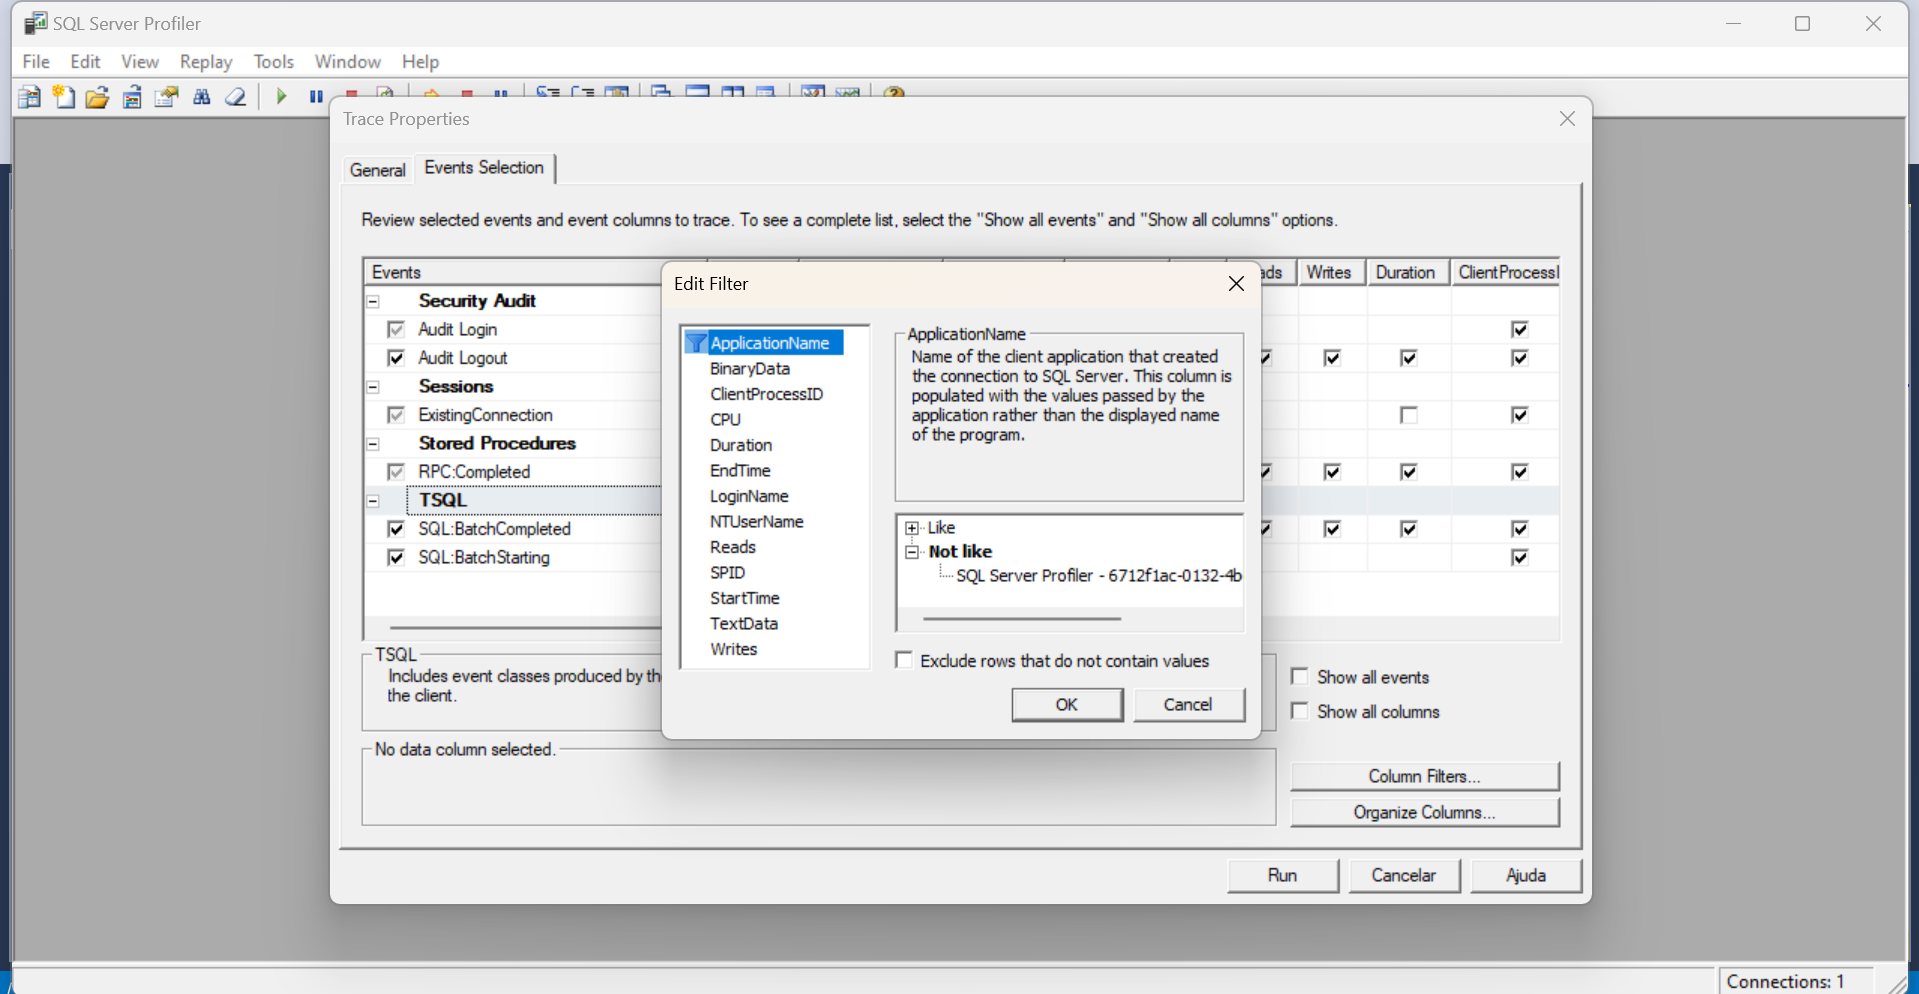
Task: Select ClientProcessID in the filter column list
Action: pyautogui.click(x=767, y=394)
